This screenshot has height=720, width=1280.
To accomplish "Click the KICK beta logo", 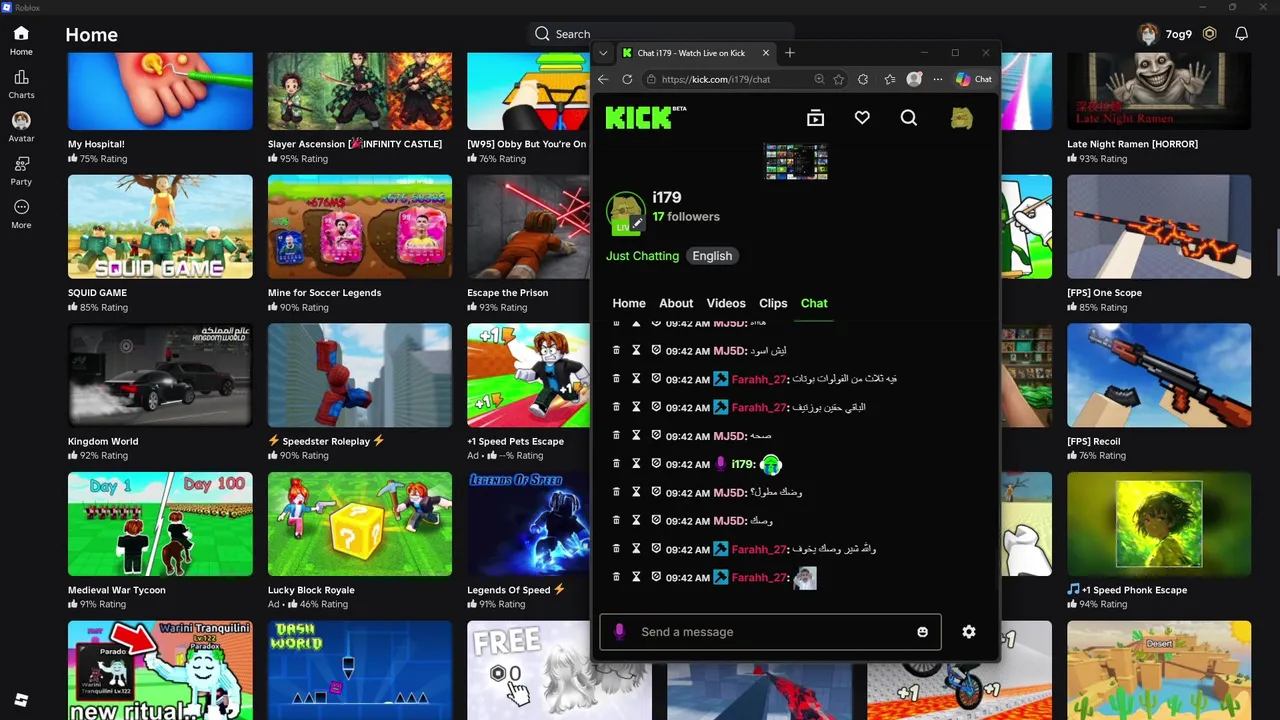I will coord(646,118).
